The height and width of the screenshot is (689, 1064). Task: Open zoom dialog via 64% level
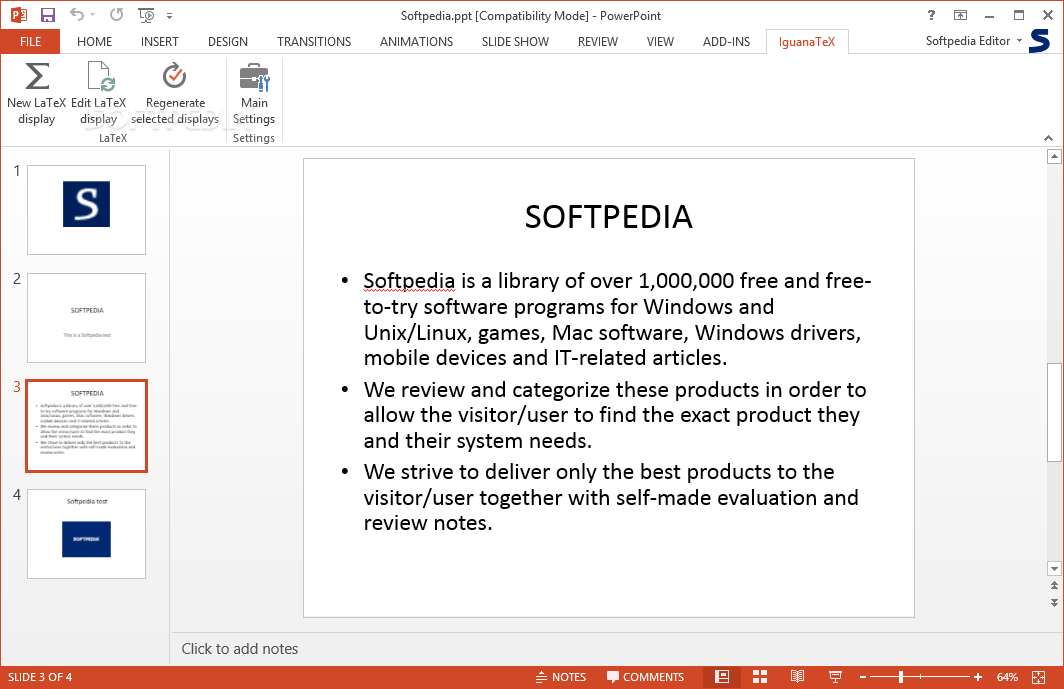[x=1007, y=677]
